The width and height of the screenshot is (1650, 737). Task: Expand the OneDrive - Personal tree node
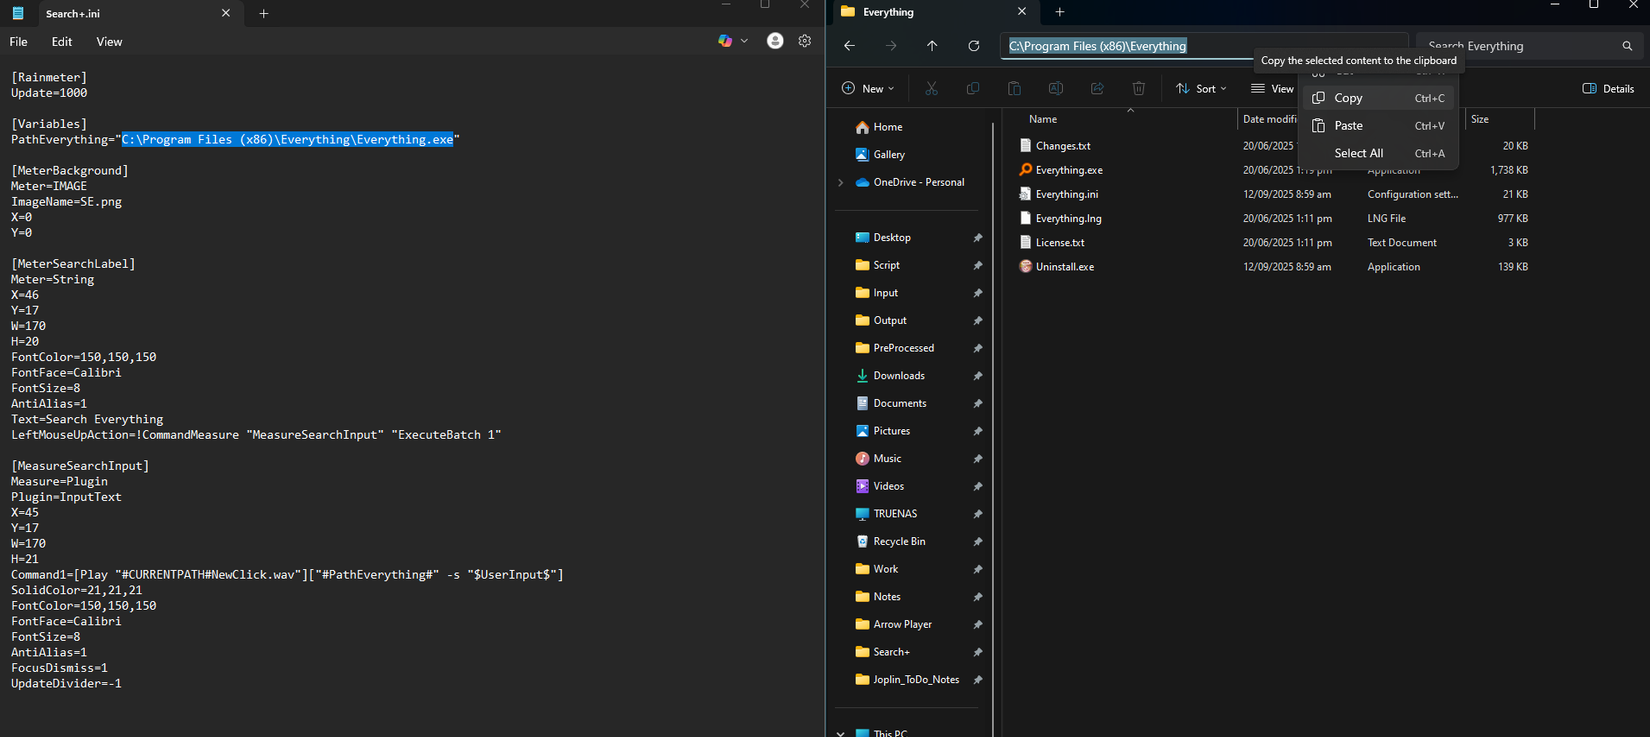click(841, 183)
